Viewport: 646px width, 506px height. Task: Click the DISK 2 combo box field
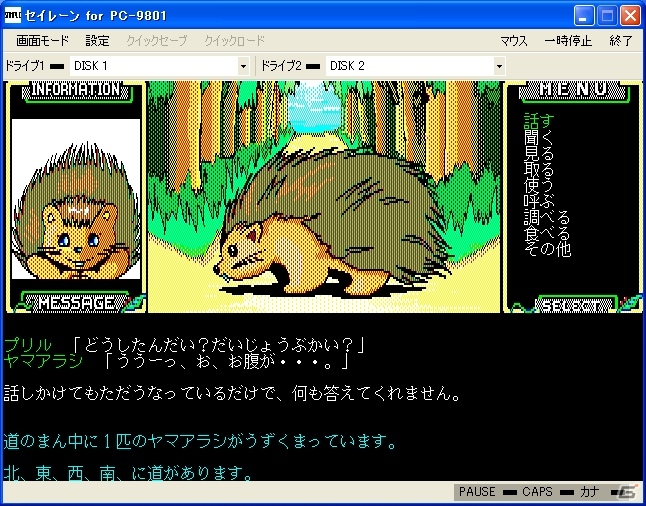pyautogui.click(x=416, y=66)
